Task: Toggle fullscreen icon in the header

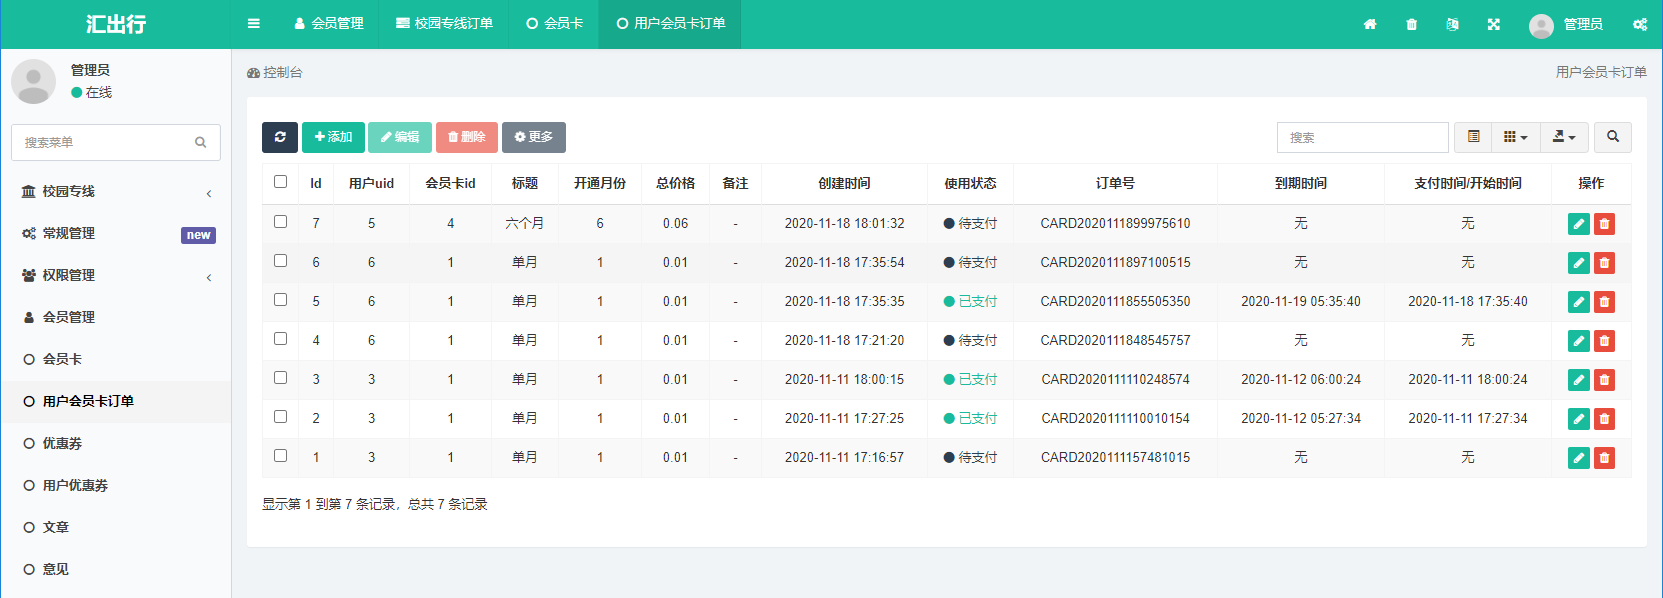Action: click(x=1493, y=24)
